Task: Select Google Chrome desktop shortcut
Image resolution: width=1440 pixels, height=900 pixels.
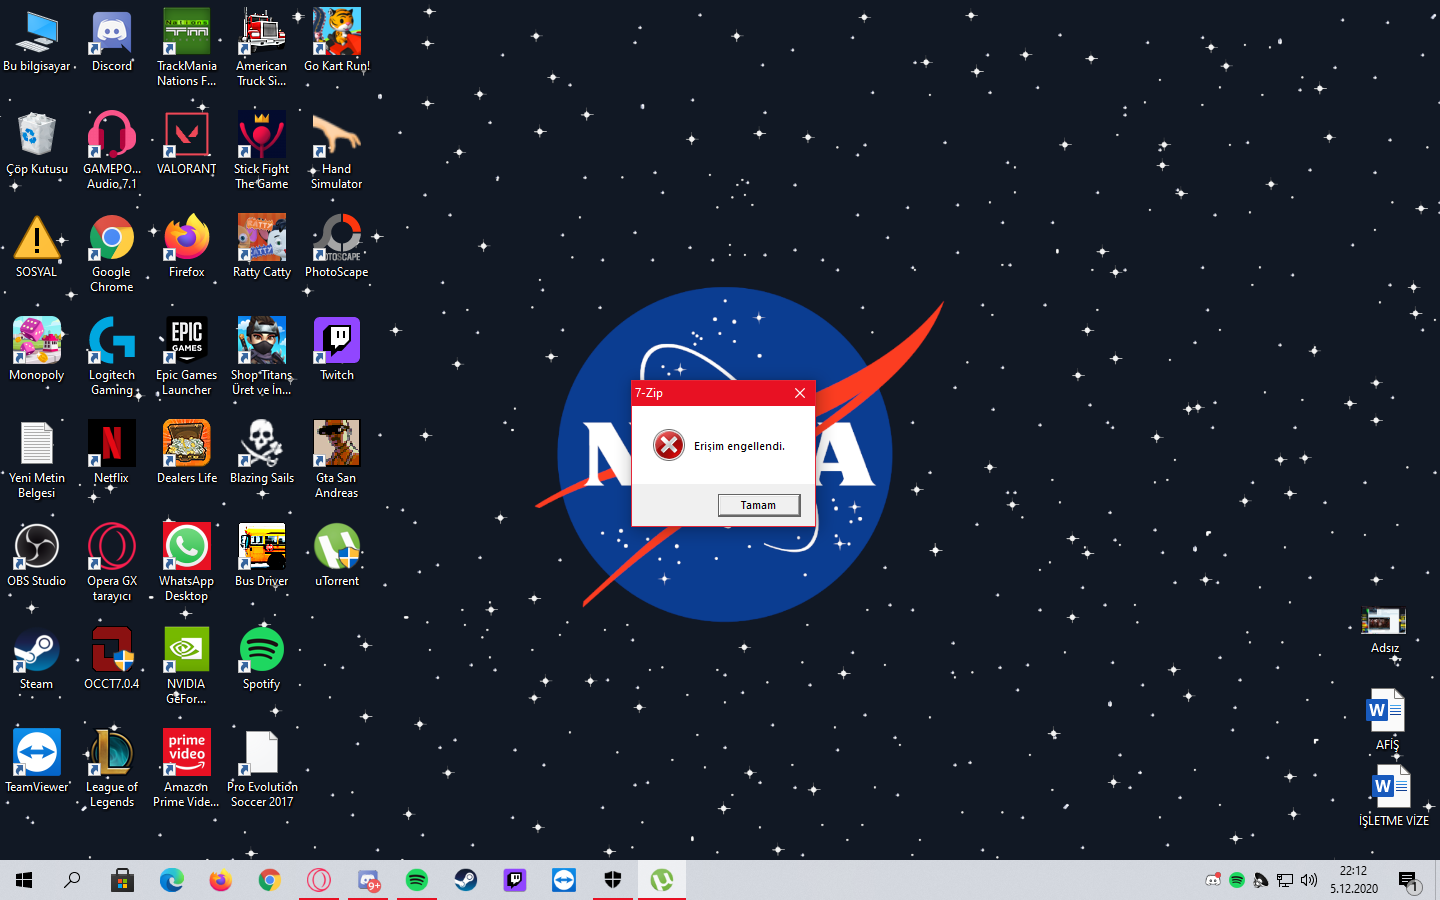Action: point(112,254)
